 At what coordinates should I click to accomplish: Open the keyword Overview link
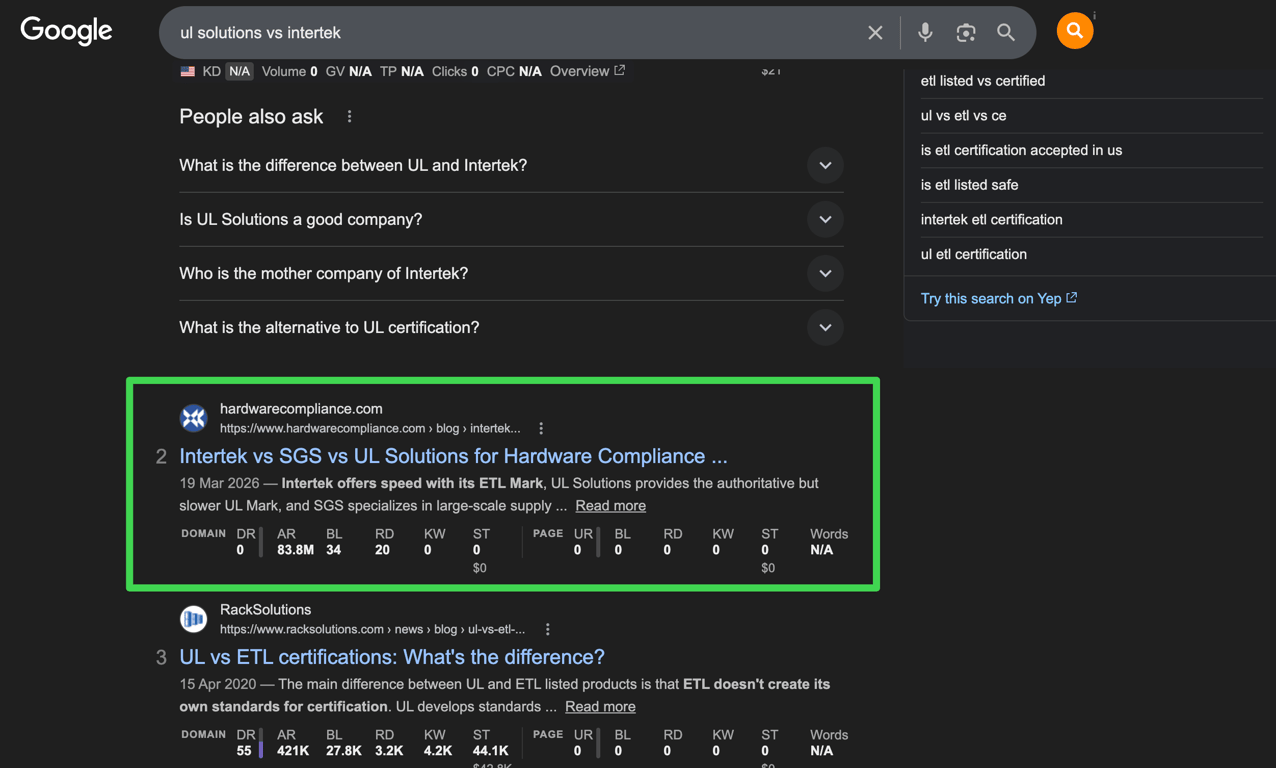(587, 71)
